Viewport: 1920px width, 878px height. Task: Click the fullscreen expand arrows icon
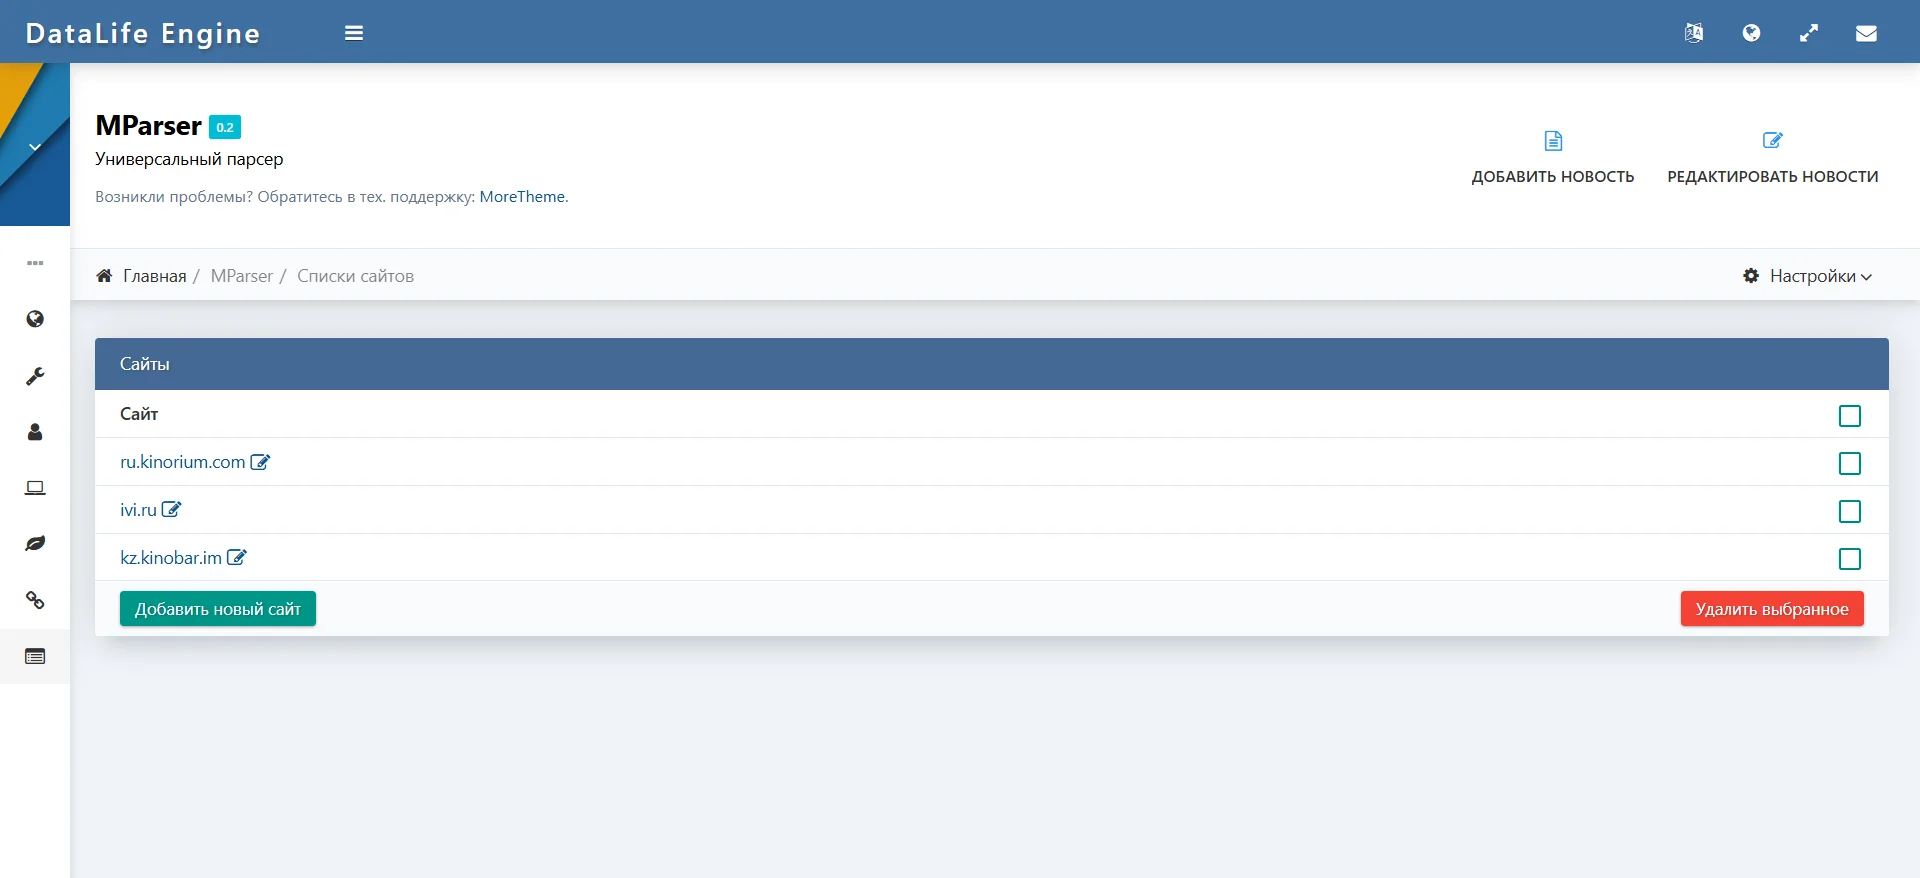[x=1809, y=33]
